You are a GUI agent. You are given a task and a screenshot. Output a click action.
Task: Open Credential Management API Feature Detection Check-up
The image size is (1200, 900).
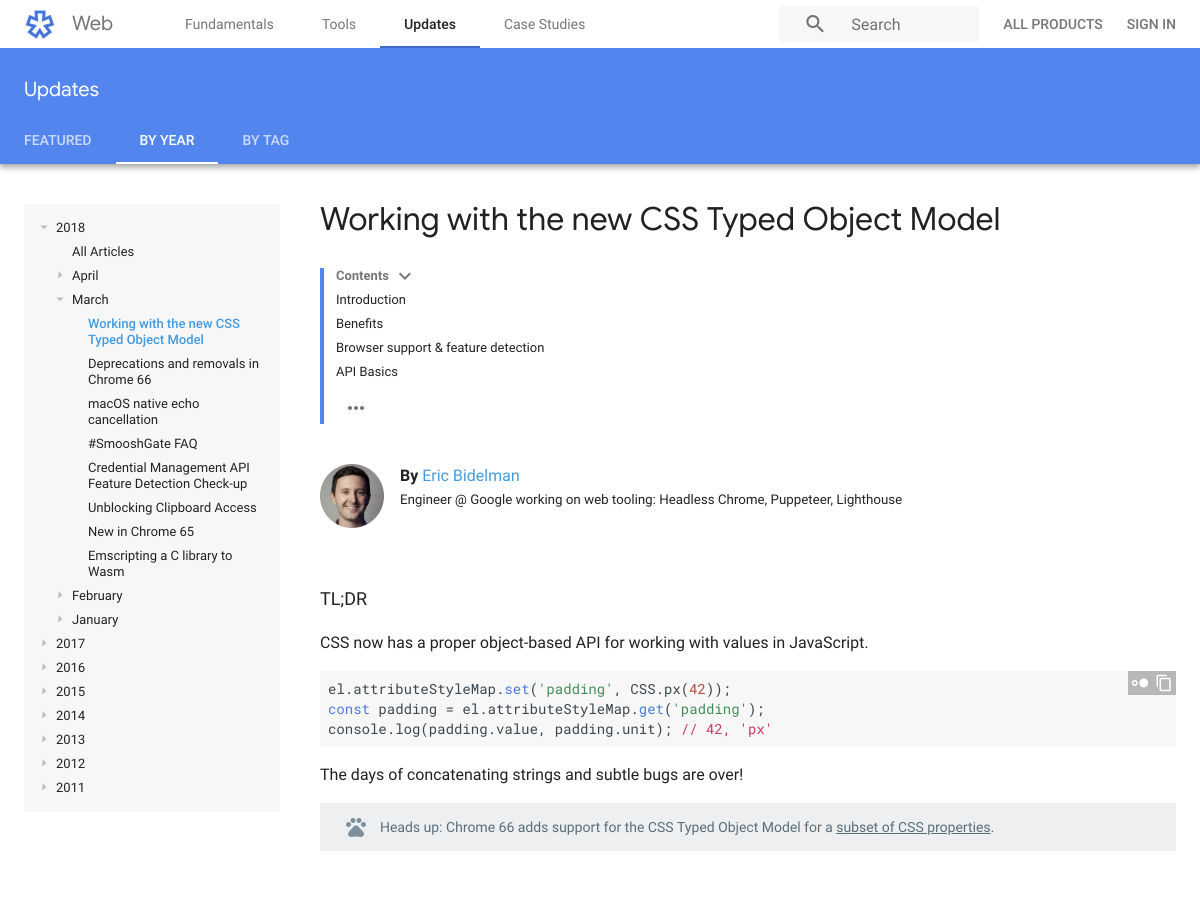[169, 475]
